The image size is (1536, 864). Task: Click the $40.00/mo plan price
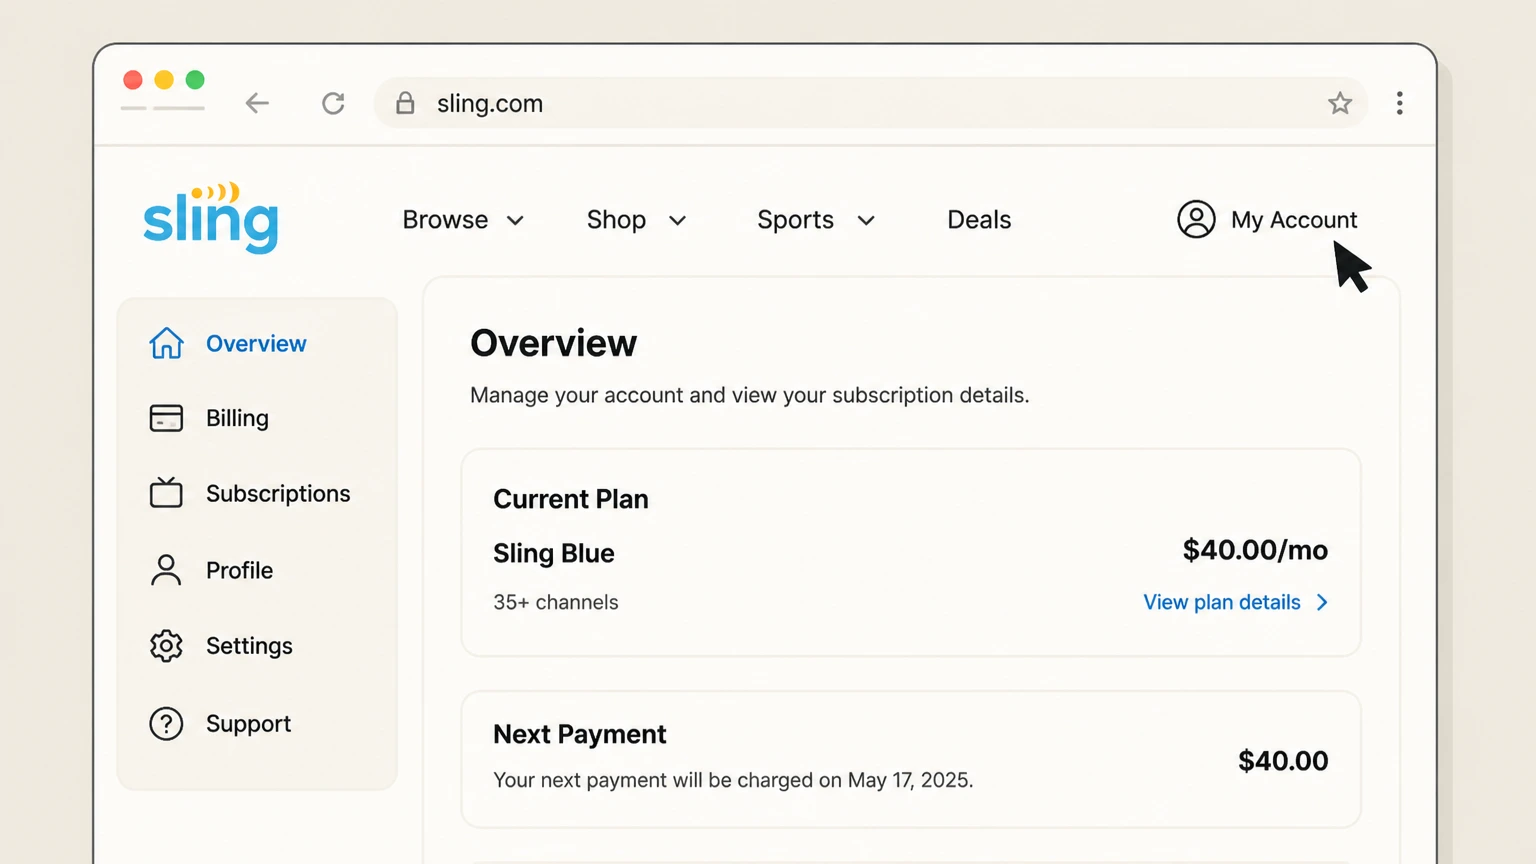pyautogui.click(x=1255, y=550)
